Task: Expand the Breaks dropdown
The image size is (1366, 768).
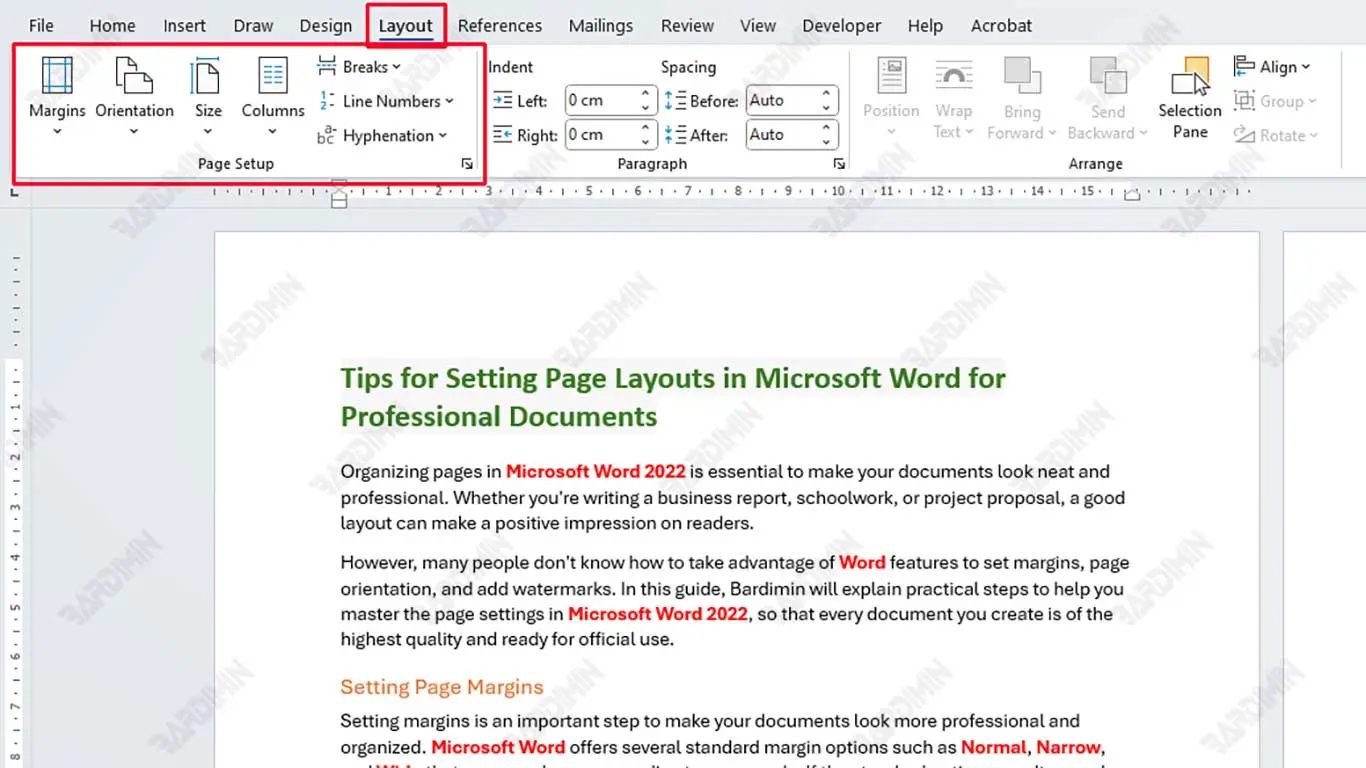Action: coord(360,67)
